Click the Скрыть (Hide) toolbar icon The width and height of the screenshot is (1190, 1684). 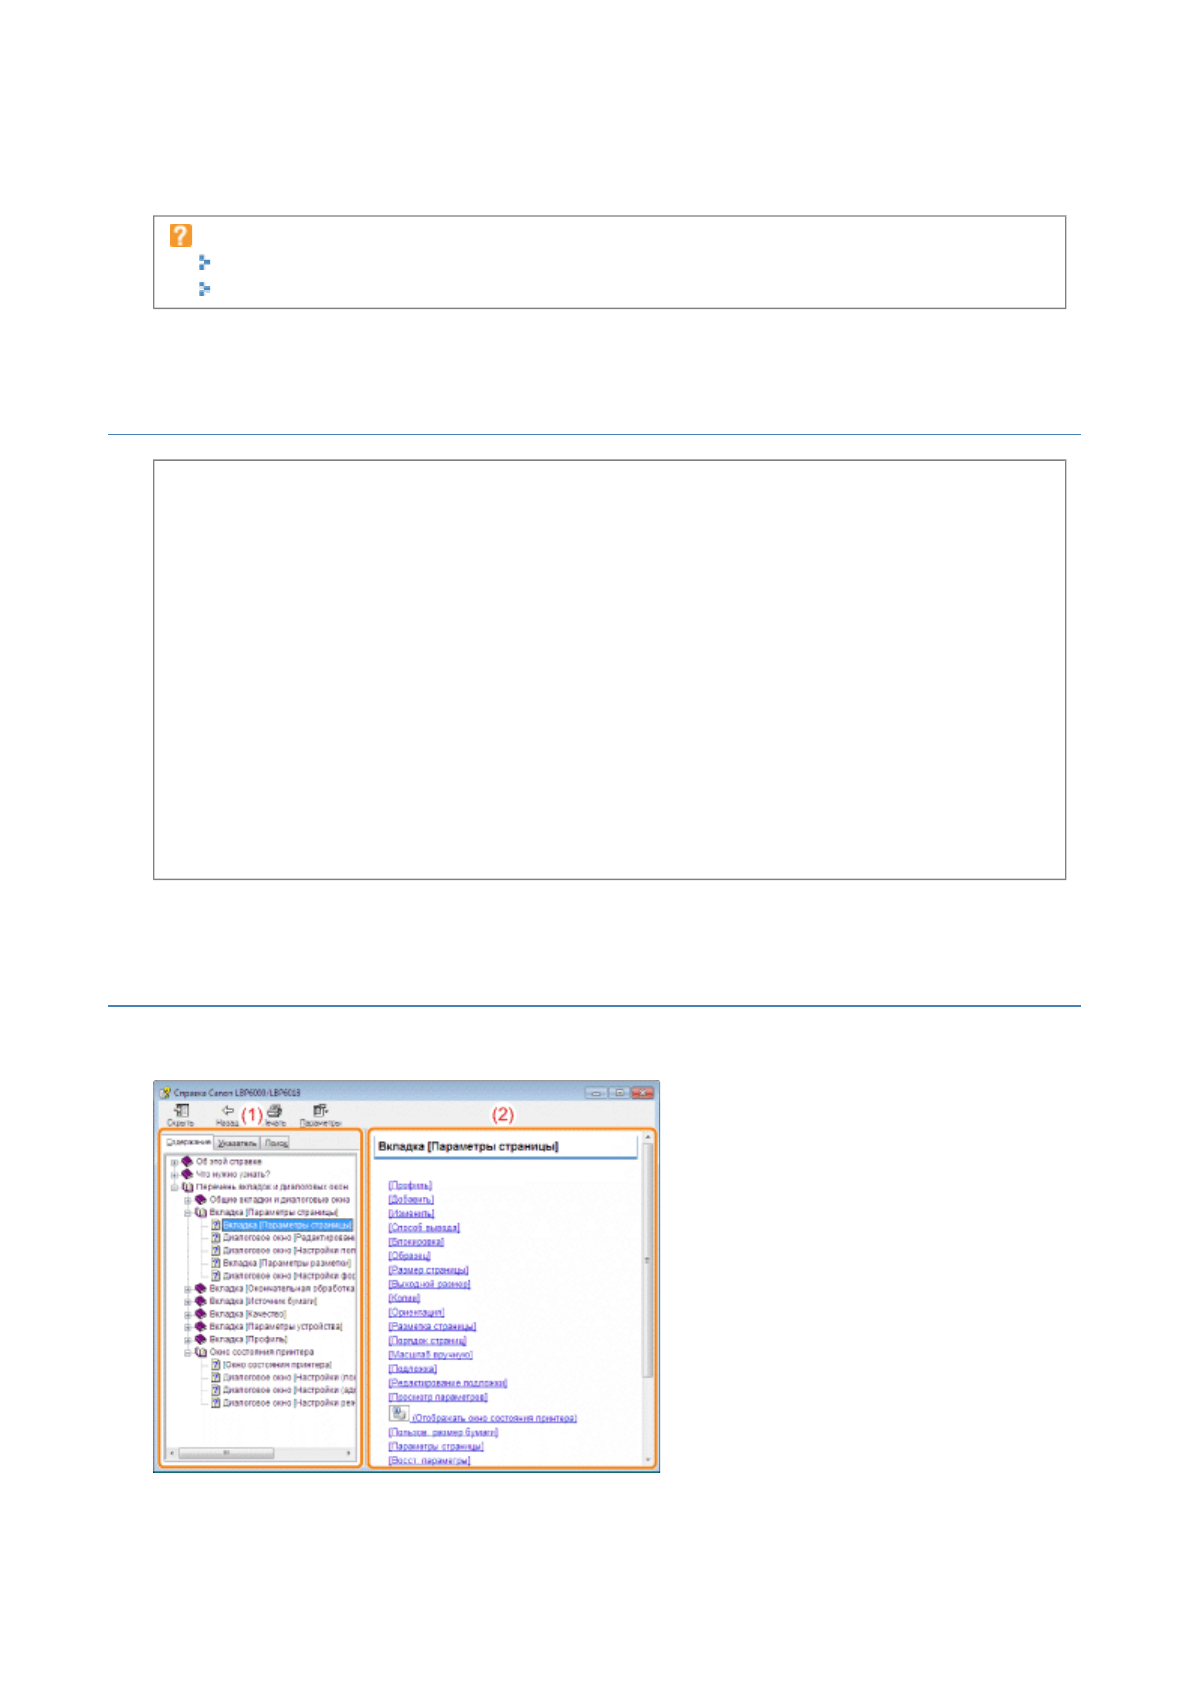[181, 1111]
